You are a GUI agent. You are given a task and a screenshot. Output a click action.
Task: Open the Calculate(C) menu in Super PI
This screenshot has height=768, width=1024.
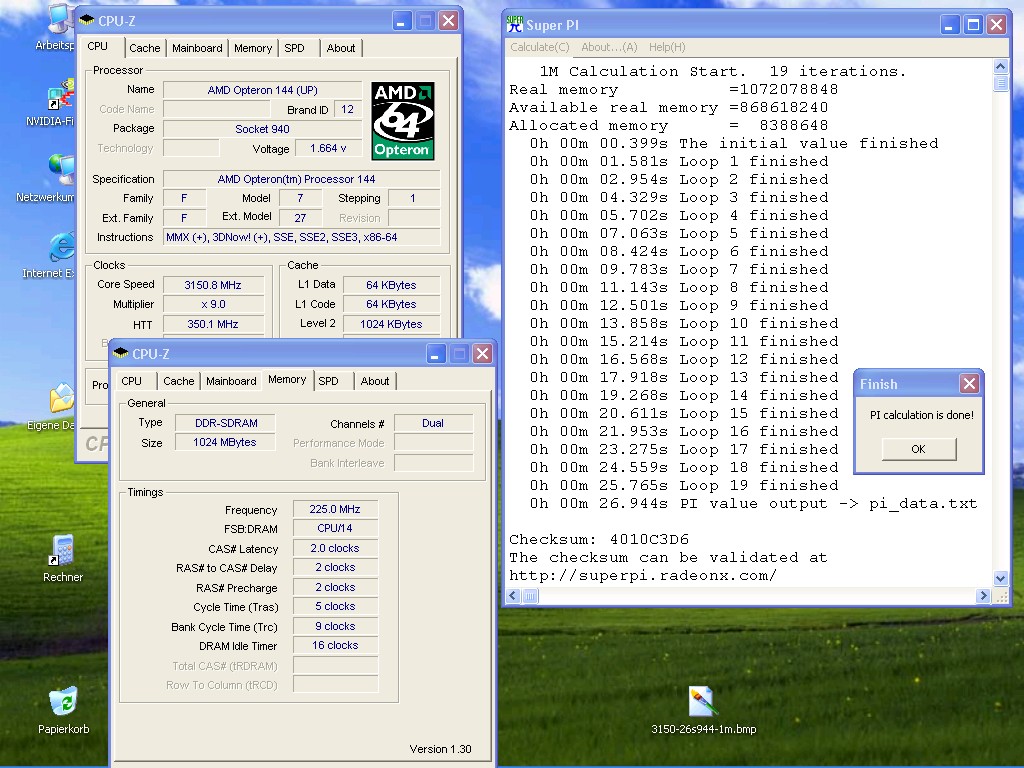[539, 47]
